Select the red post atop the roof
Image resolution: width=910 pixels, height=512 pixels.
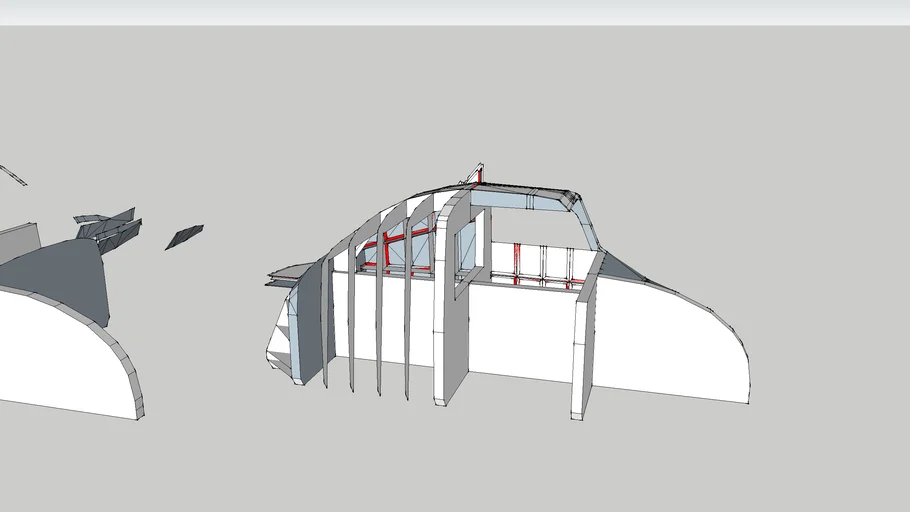tap(478, 176)
